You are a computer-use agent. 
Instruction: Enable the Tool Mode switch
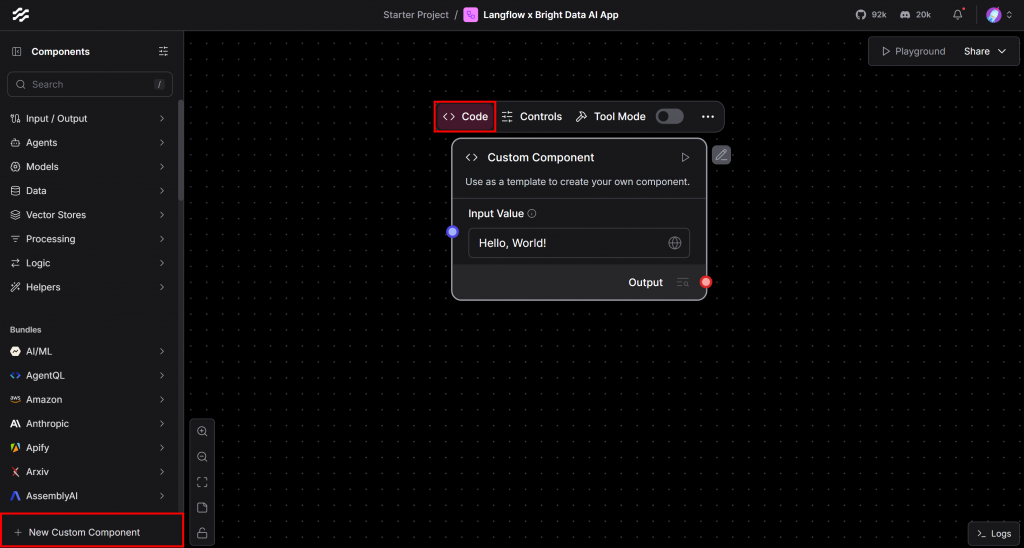[x=669, y=117]
